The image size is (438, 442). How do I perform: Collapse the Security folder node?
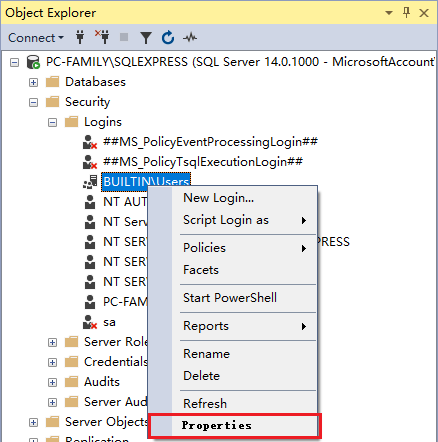(x=33, y=102)
